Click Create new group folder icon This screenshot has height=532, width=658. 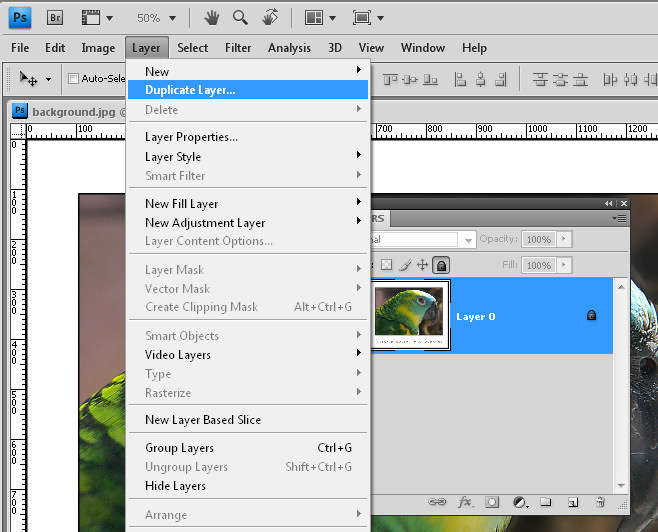pos(546,502)
